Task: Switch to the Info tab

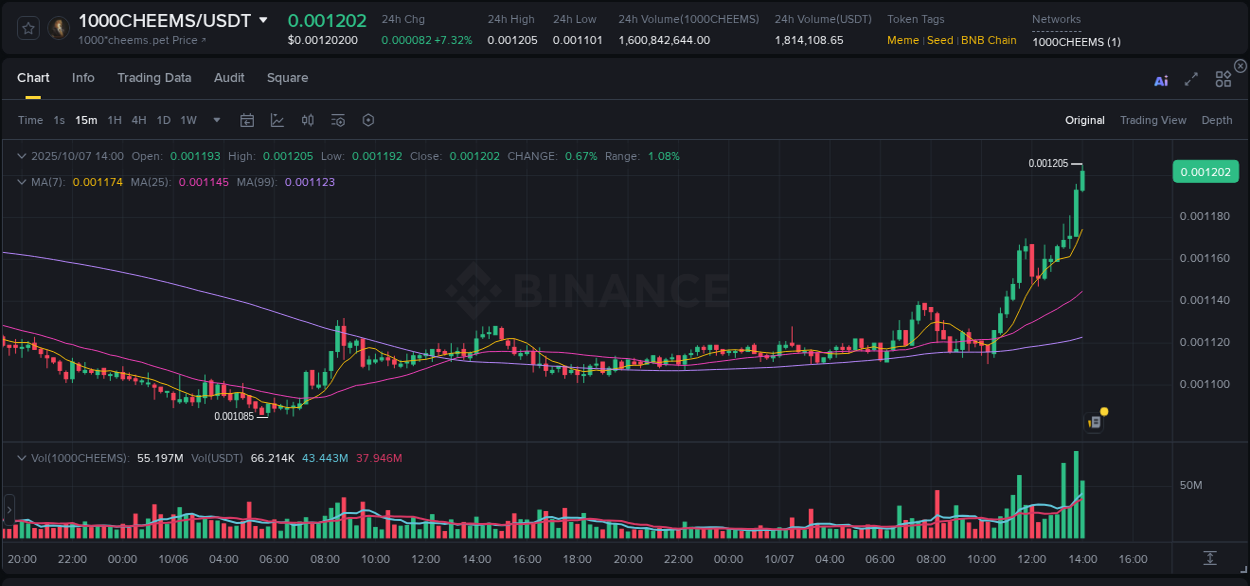Action: (x=83, y=77)
